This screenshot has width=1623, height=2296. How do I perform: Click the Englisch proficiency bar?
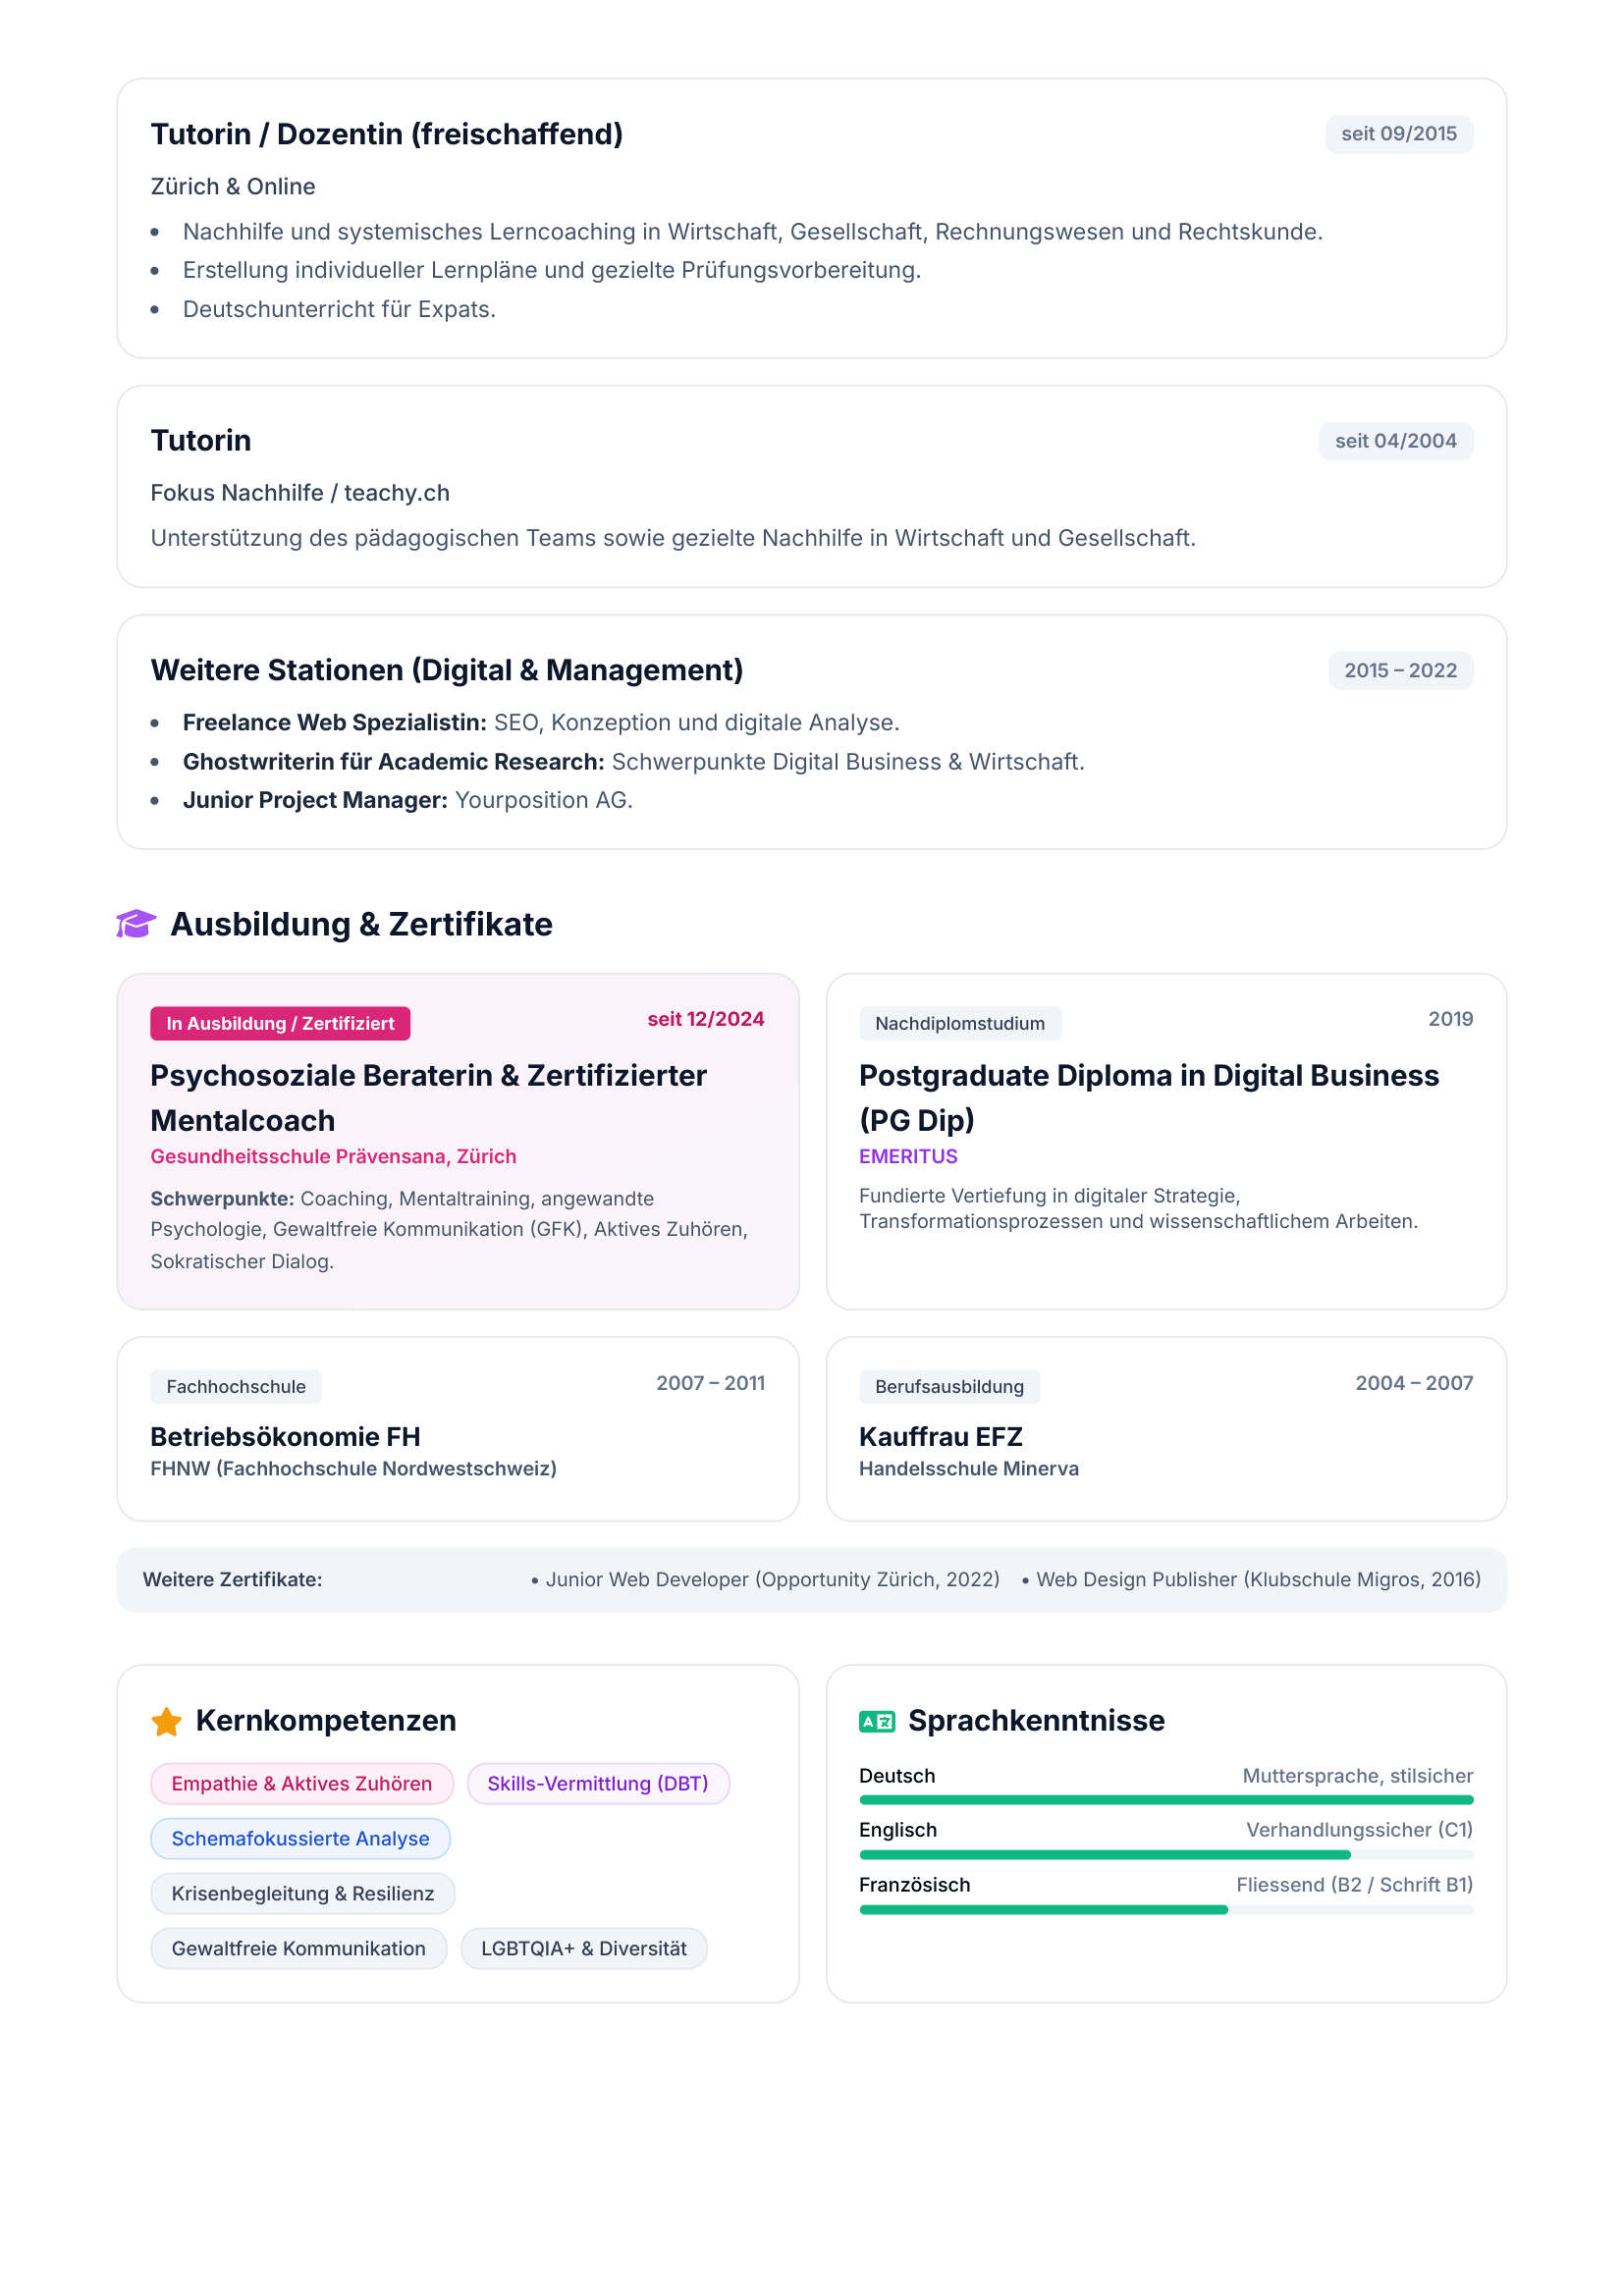coord(1166,1855)
